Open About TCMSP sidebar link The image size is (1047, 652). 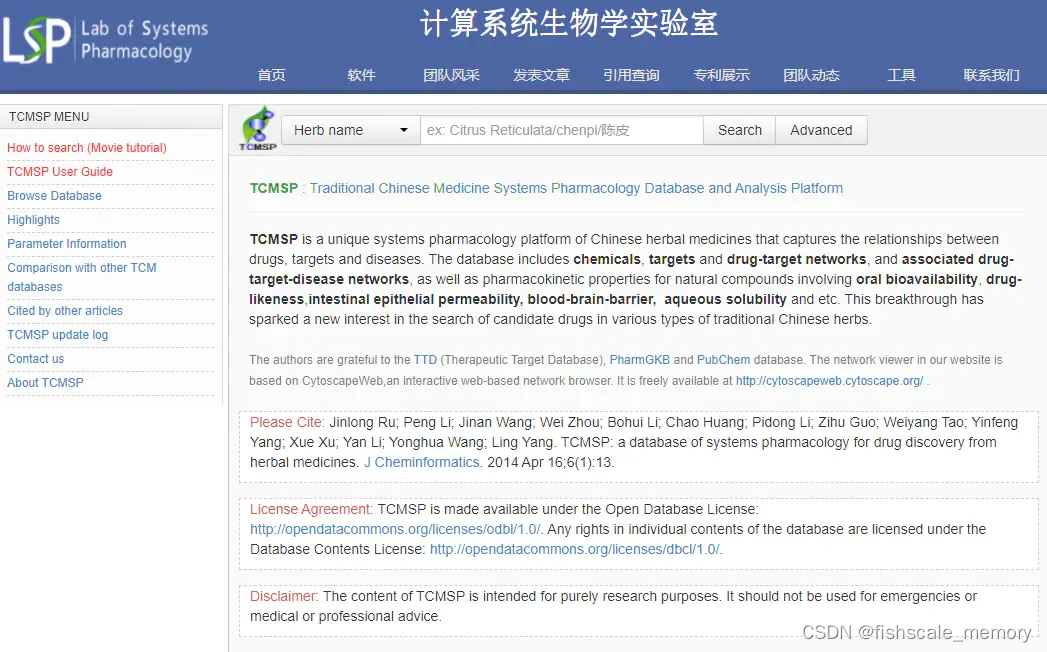(x=45, y=383)
